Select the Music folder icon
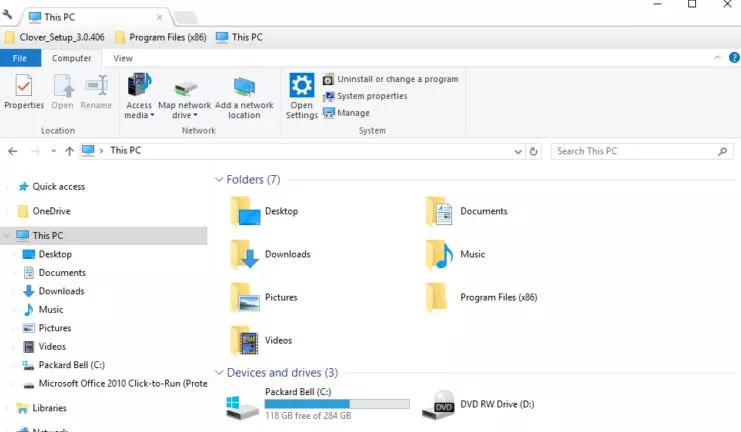 (439, 254)
